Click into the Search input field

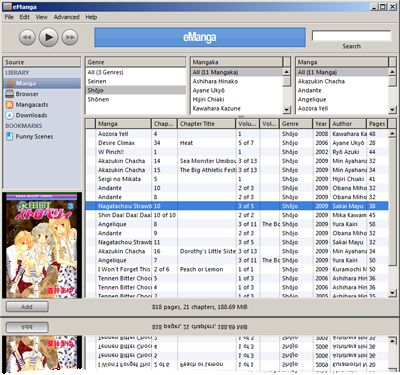tap(351, 36)
